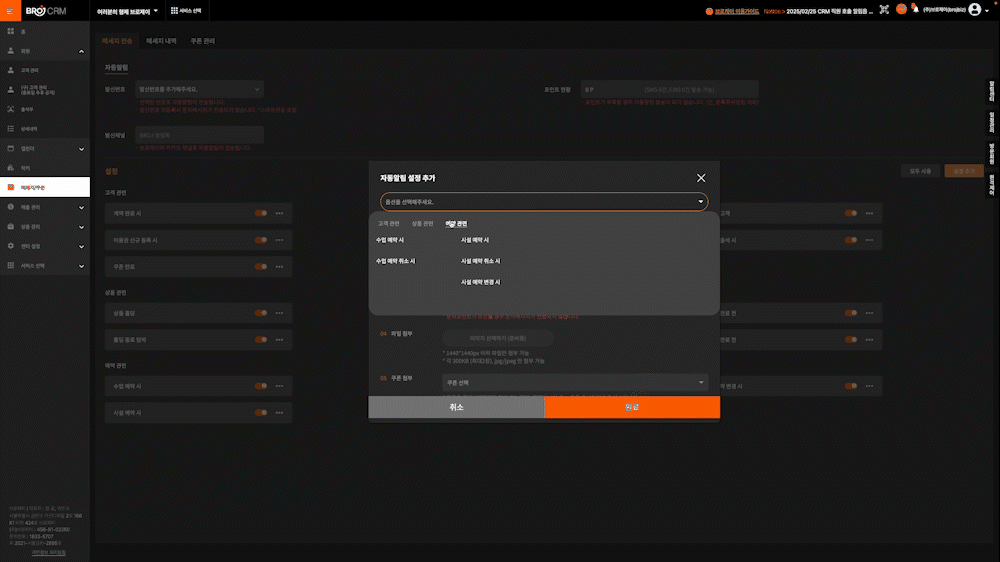Toggle the background 시설 예약 시 switch
The image size is (1000, 562).
point(261,413)
